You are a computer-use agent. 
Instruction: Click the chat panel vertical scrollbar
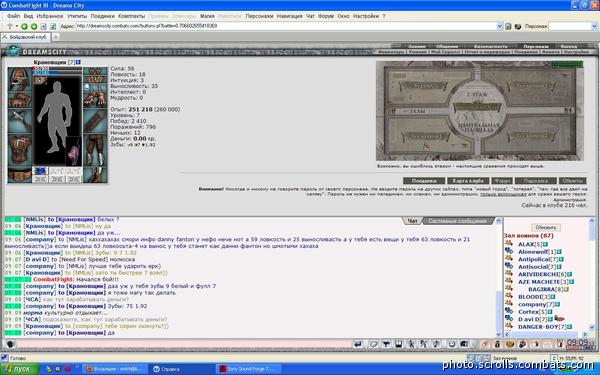pyautogui.click(x=498, y=277)
